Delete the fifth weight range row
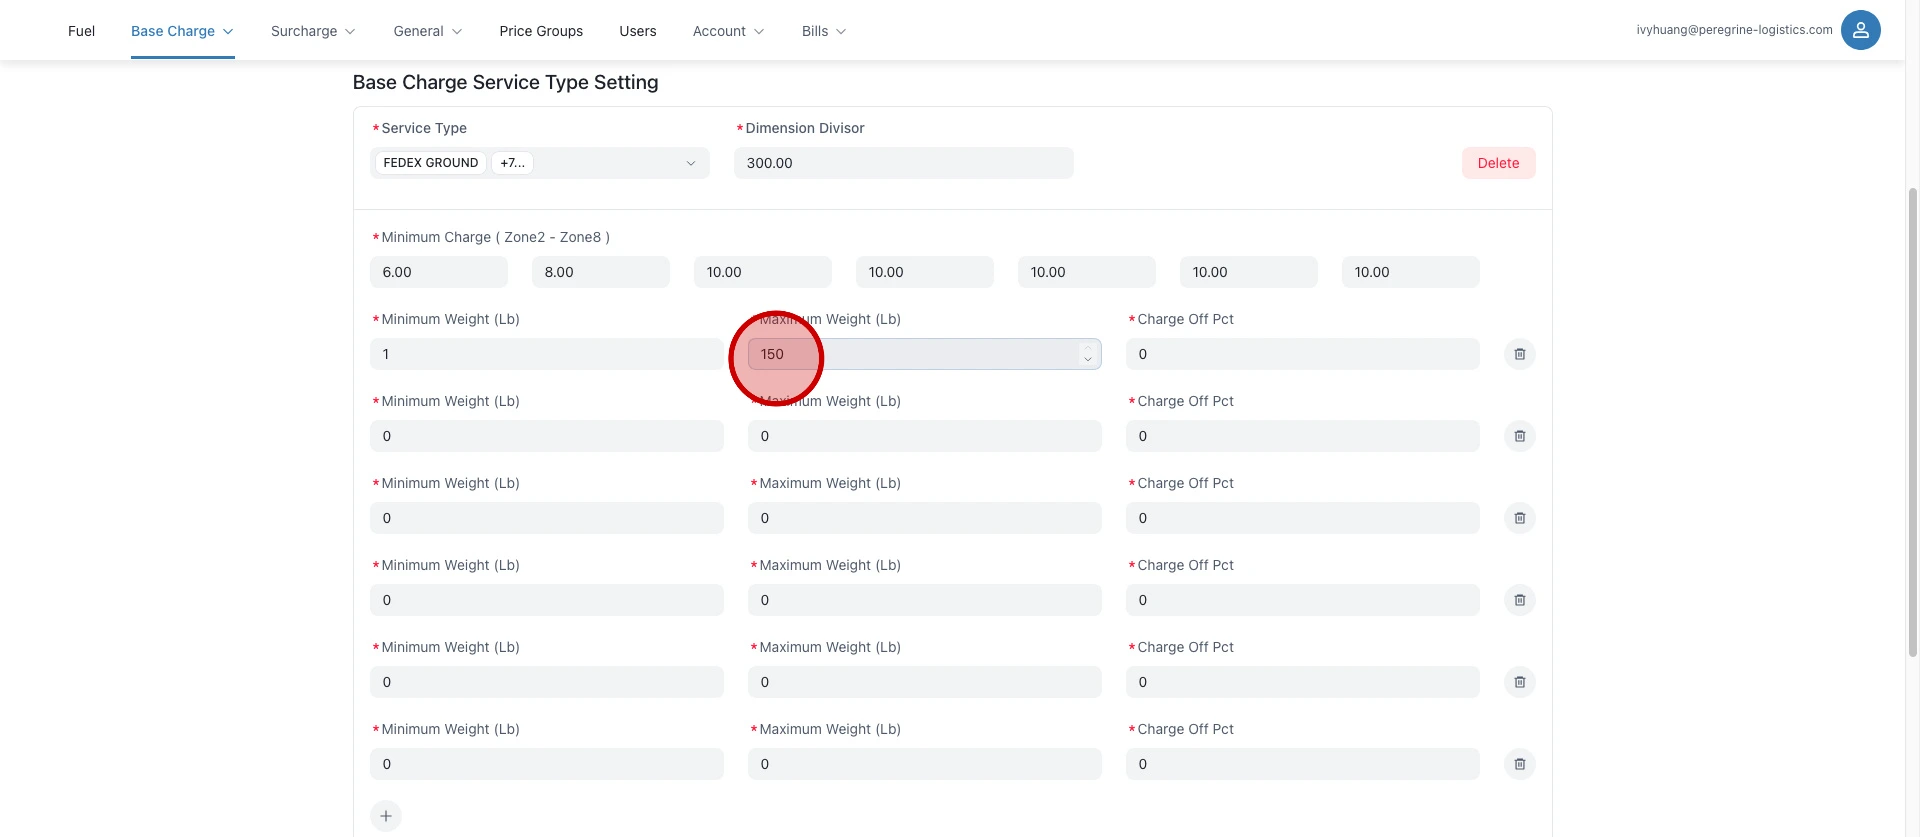Image resolution: width=1920 pixels, height=837 pixels. [1519, 682]
